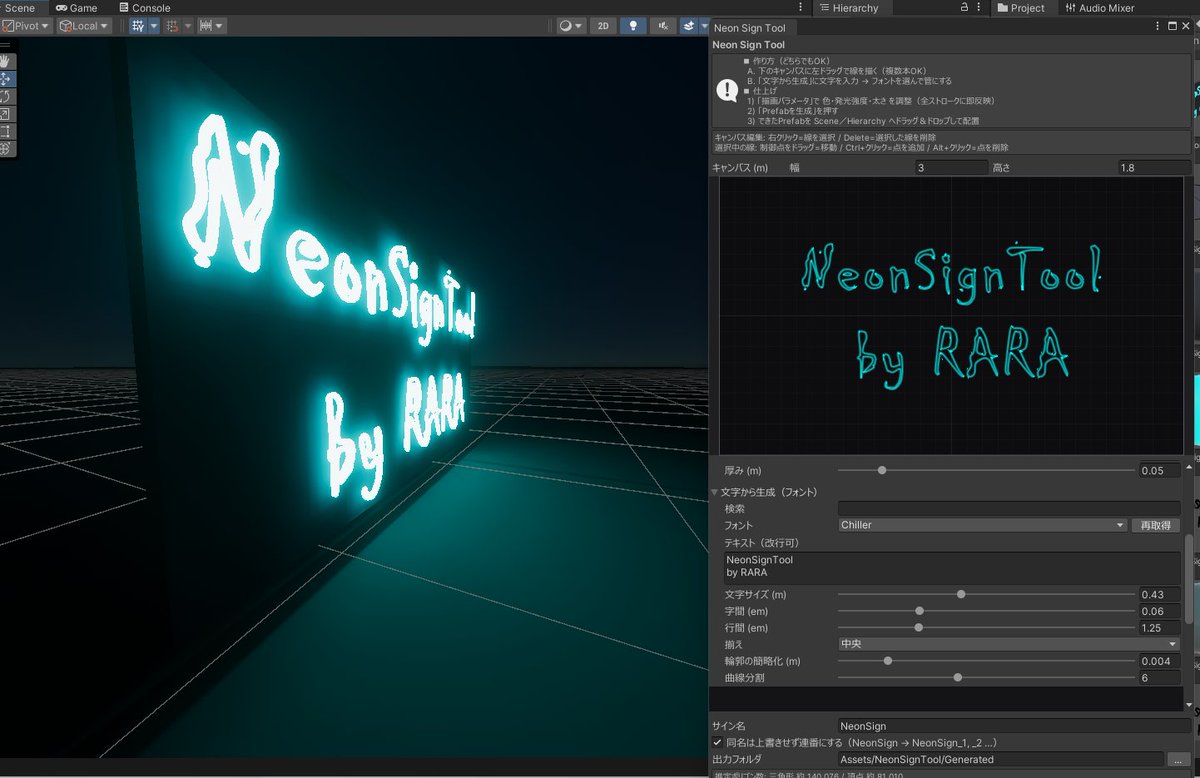Toggle the Hierarchy panel lock icon
1200x778 pixels.
pyautogui.click(x=964, y=8)
